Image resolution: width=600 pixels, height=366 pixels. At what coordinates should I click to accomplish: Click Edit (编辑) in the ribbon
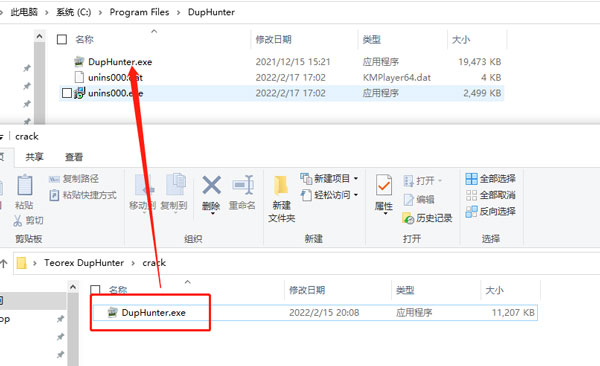(x=419, y=199)
